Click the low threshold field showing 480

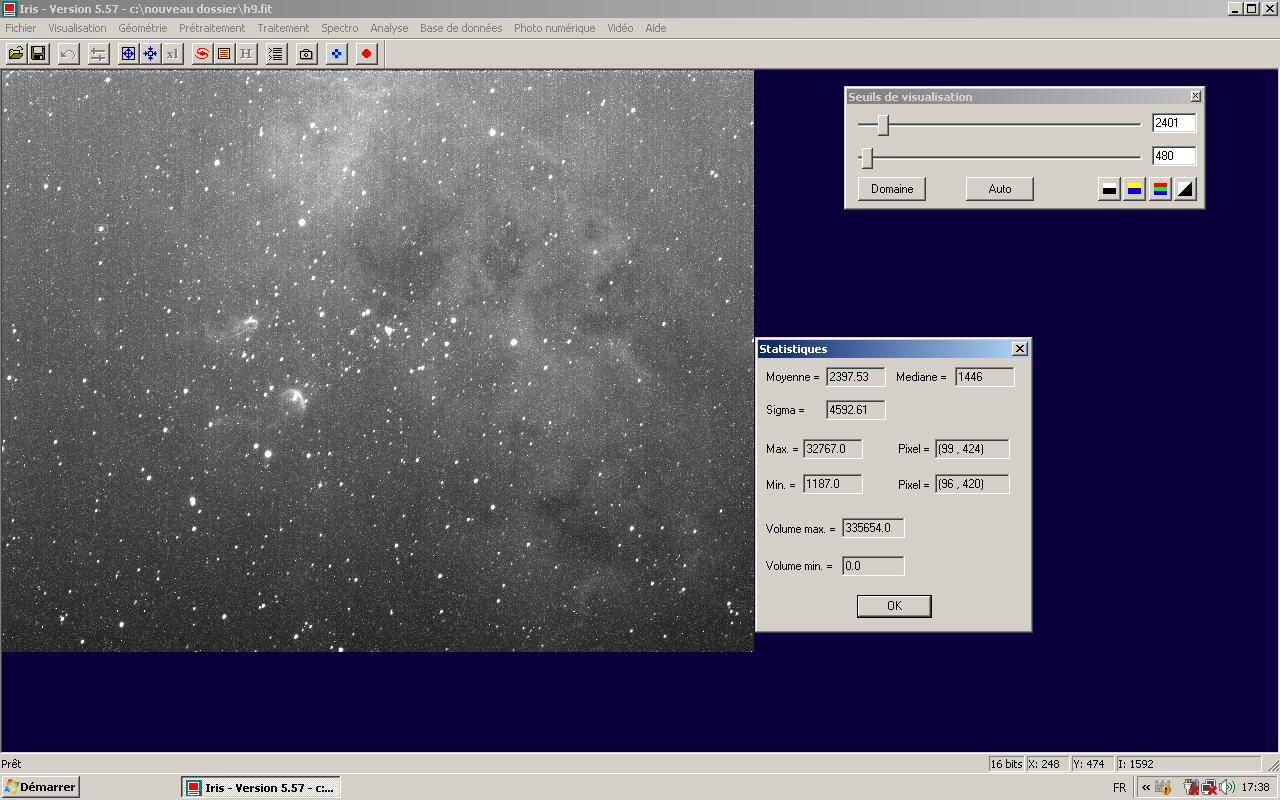1173,156
